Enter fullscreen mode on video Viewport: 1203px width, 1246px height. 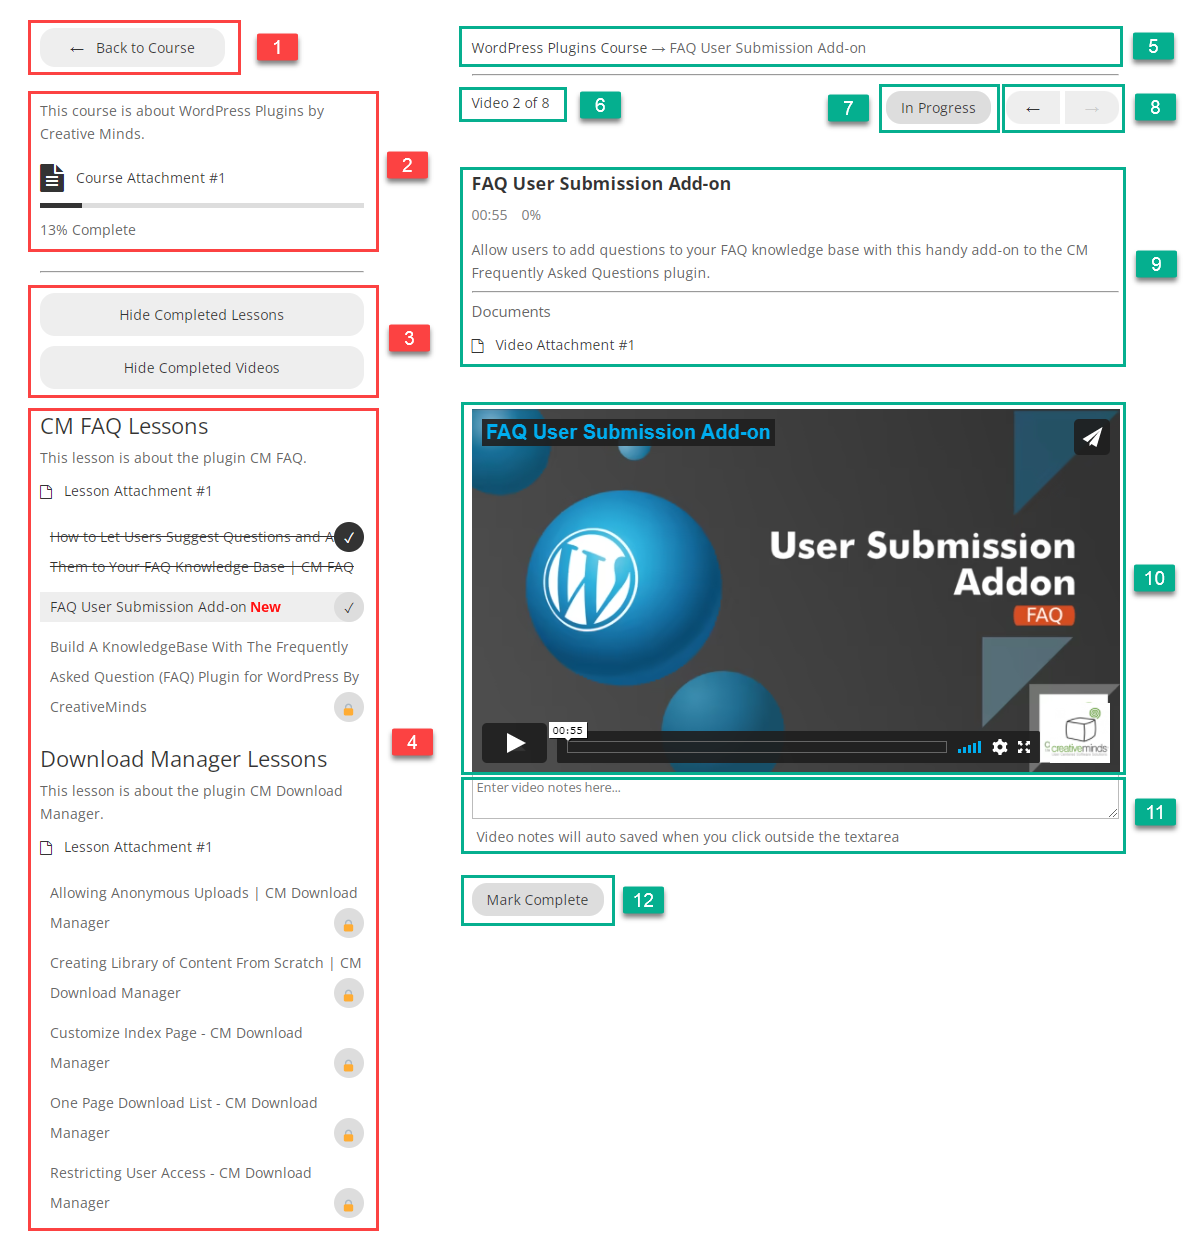click(1024, 747)
